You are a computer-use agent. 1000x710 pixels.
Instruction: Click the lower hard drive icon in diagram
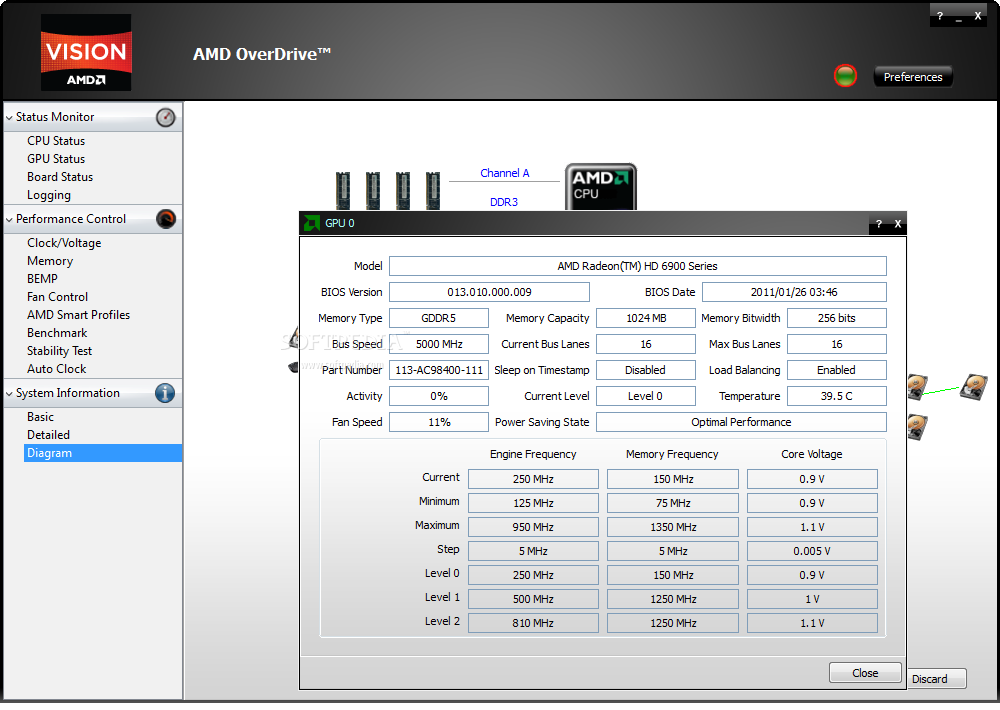917,427
